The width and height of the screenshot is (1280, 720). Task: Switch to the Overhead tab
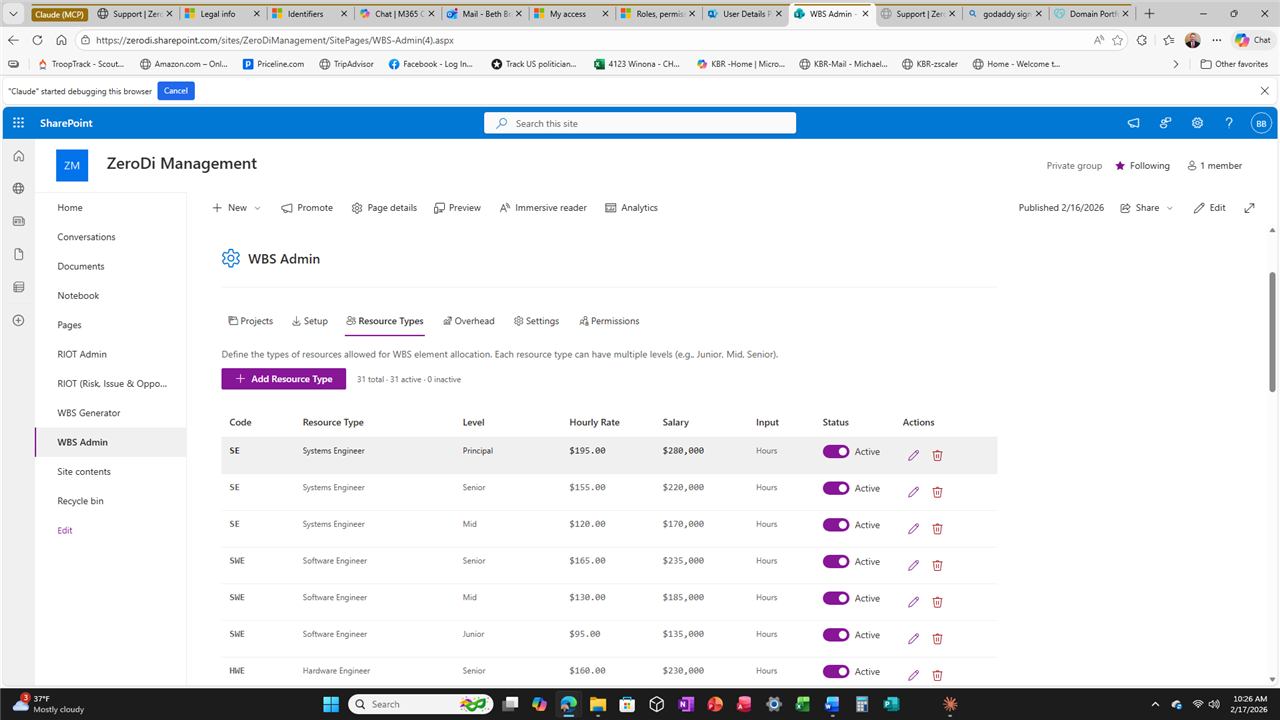click(x=468, y=320)
